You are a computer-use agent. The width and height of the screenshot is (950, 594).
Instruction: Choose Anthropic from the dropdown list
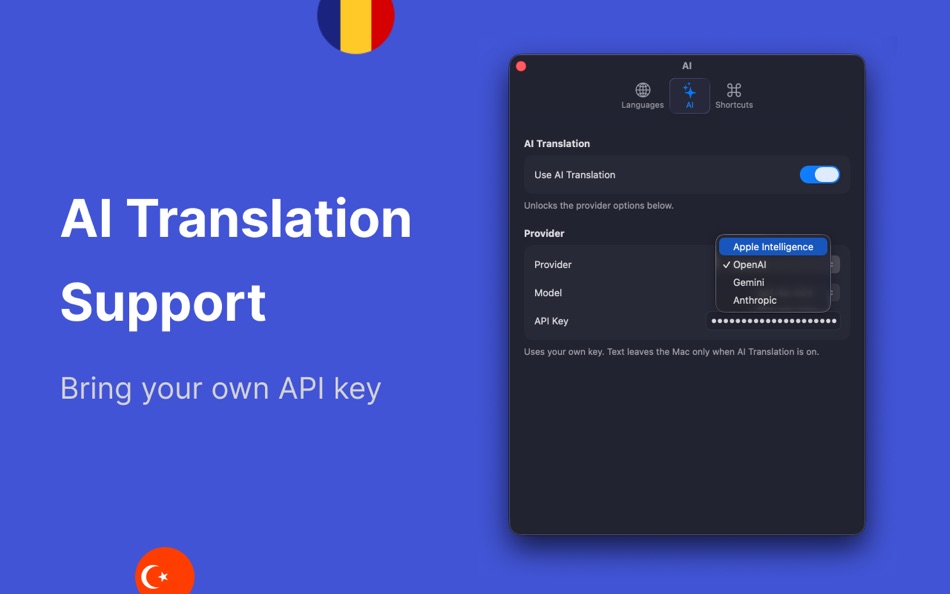(772, 300)
